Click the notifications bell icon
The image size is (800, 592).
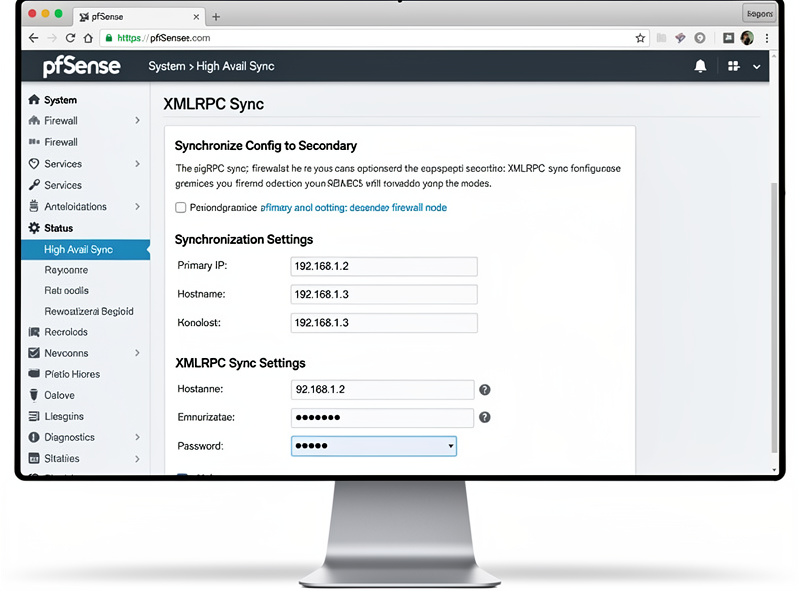point(701,66)
